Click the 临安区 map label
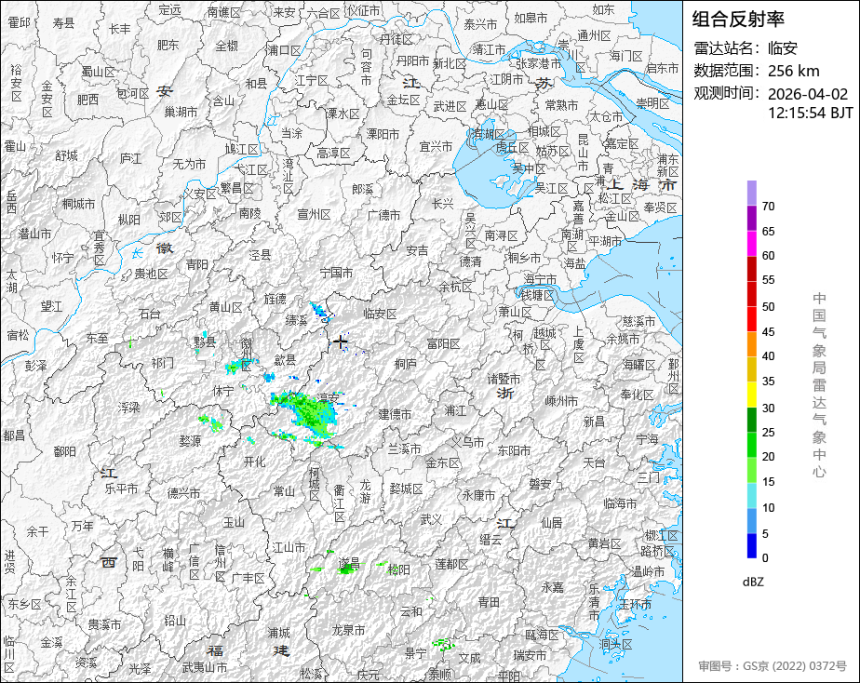This screenshot has height=683, width=860. [x=380, y=314]
